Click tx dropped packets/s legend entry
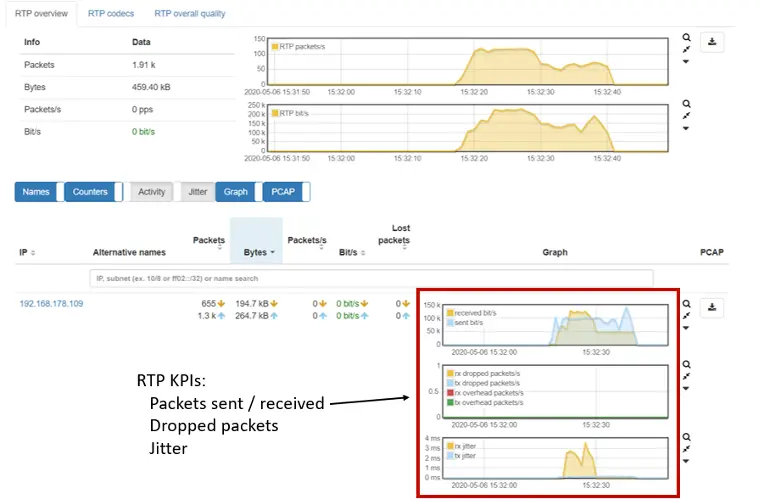Screen dimensions: 762x502 (x=484, y=383)
